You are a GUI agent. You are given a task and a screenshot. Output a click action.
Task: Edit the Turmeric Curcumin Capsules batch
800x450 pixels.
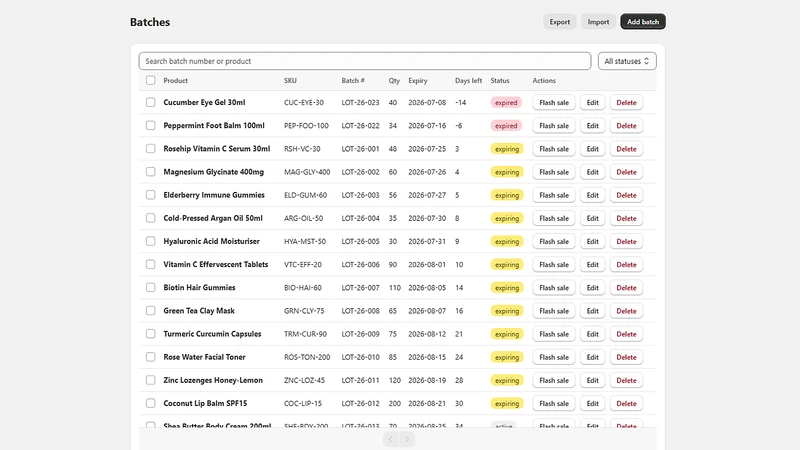(x=592, y=334)
